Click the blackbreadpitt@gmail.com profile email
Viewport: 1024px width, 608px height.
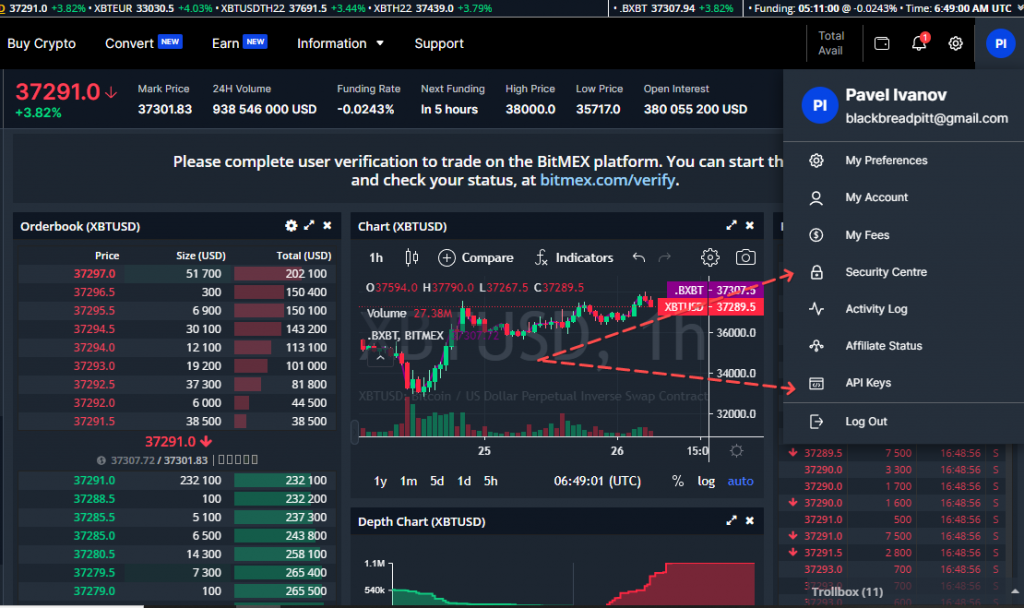[x=927, y=118]
